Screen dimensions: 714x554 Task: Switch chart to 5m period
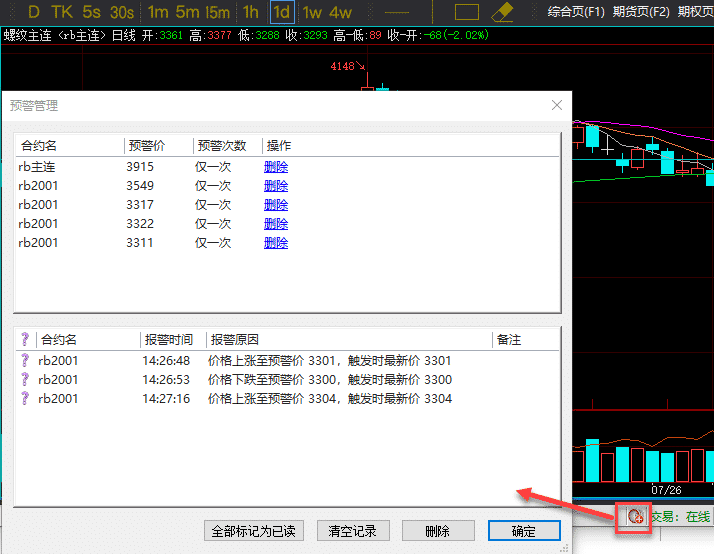pos(187,12)
